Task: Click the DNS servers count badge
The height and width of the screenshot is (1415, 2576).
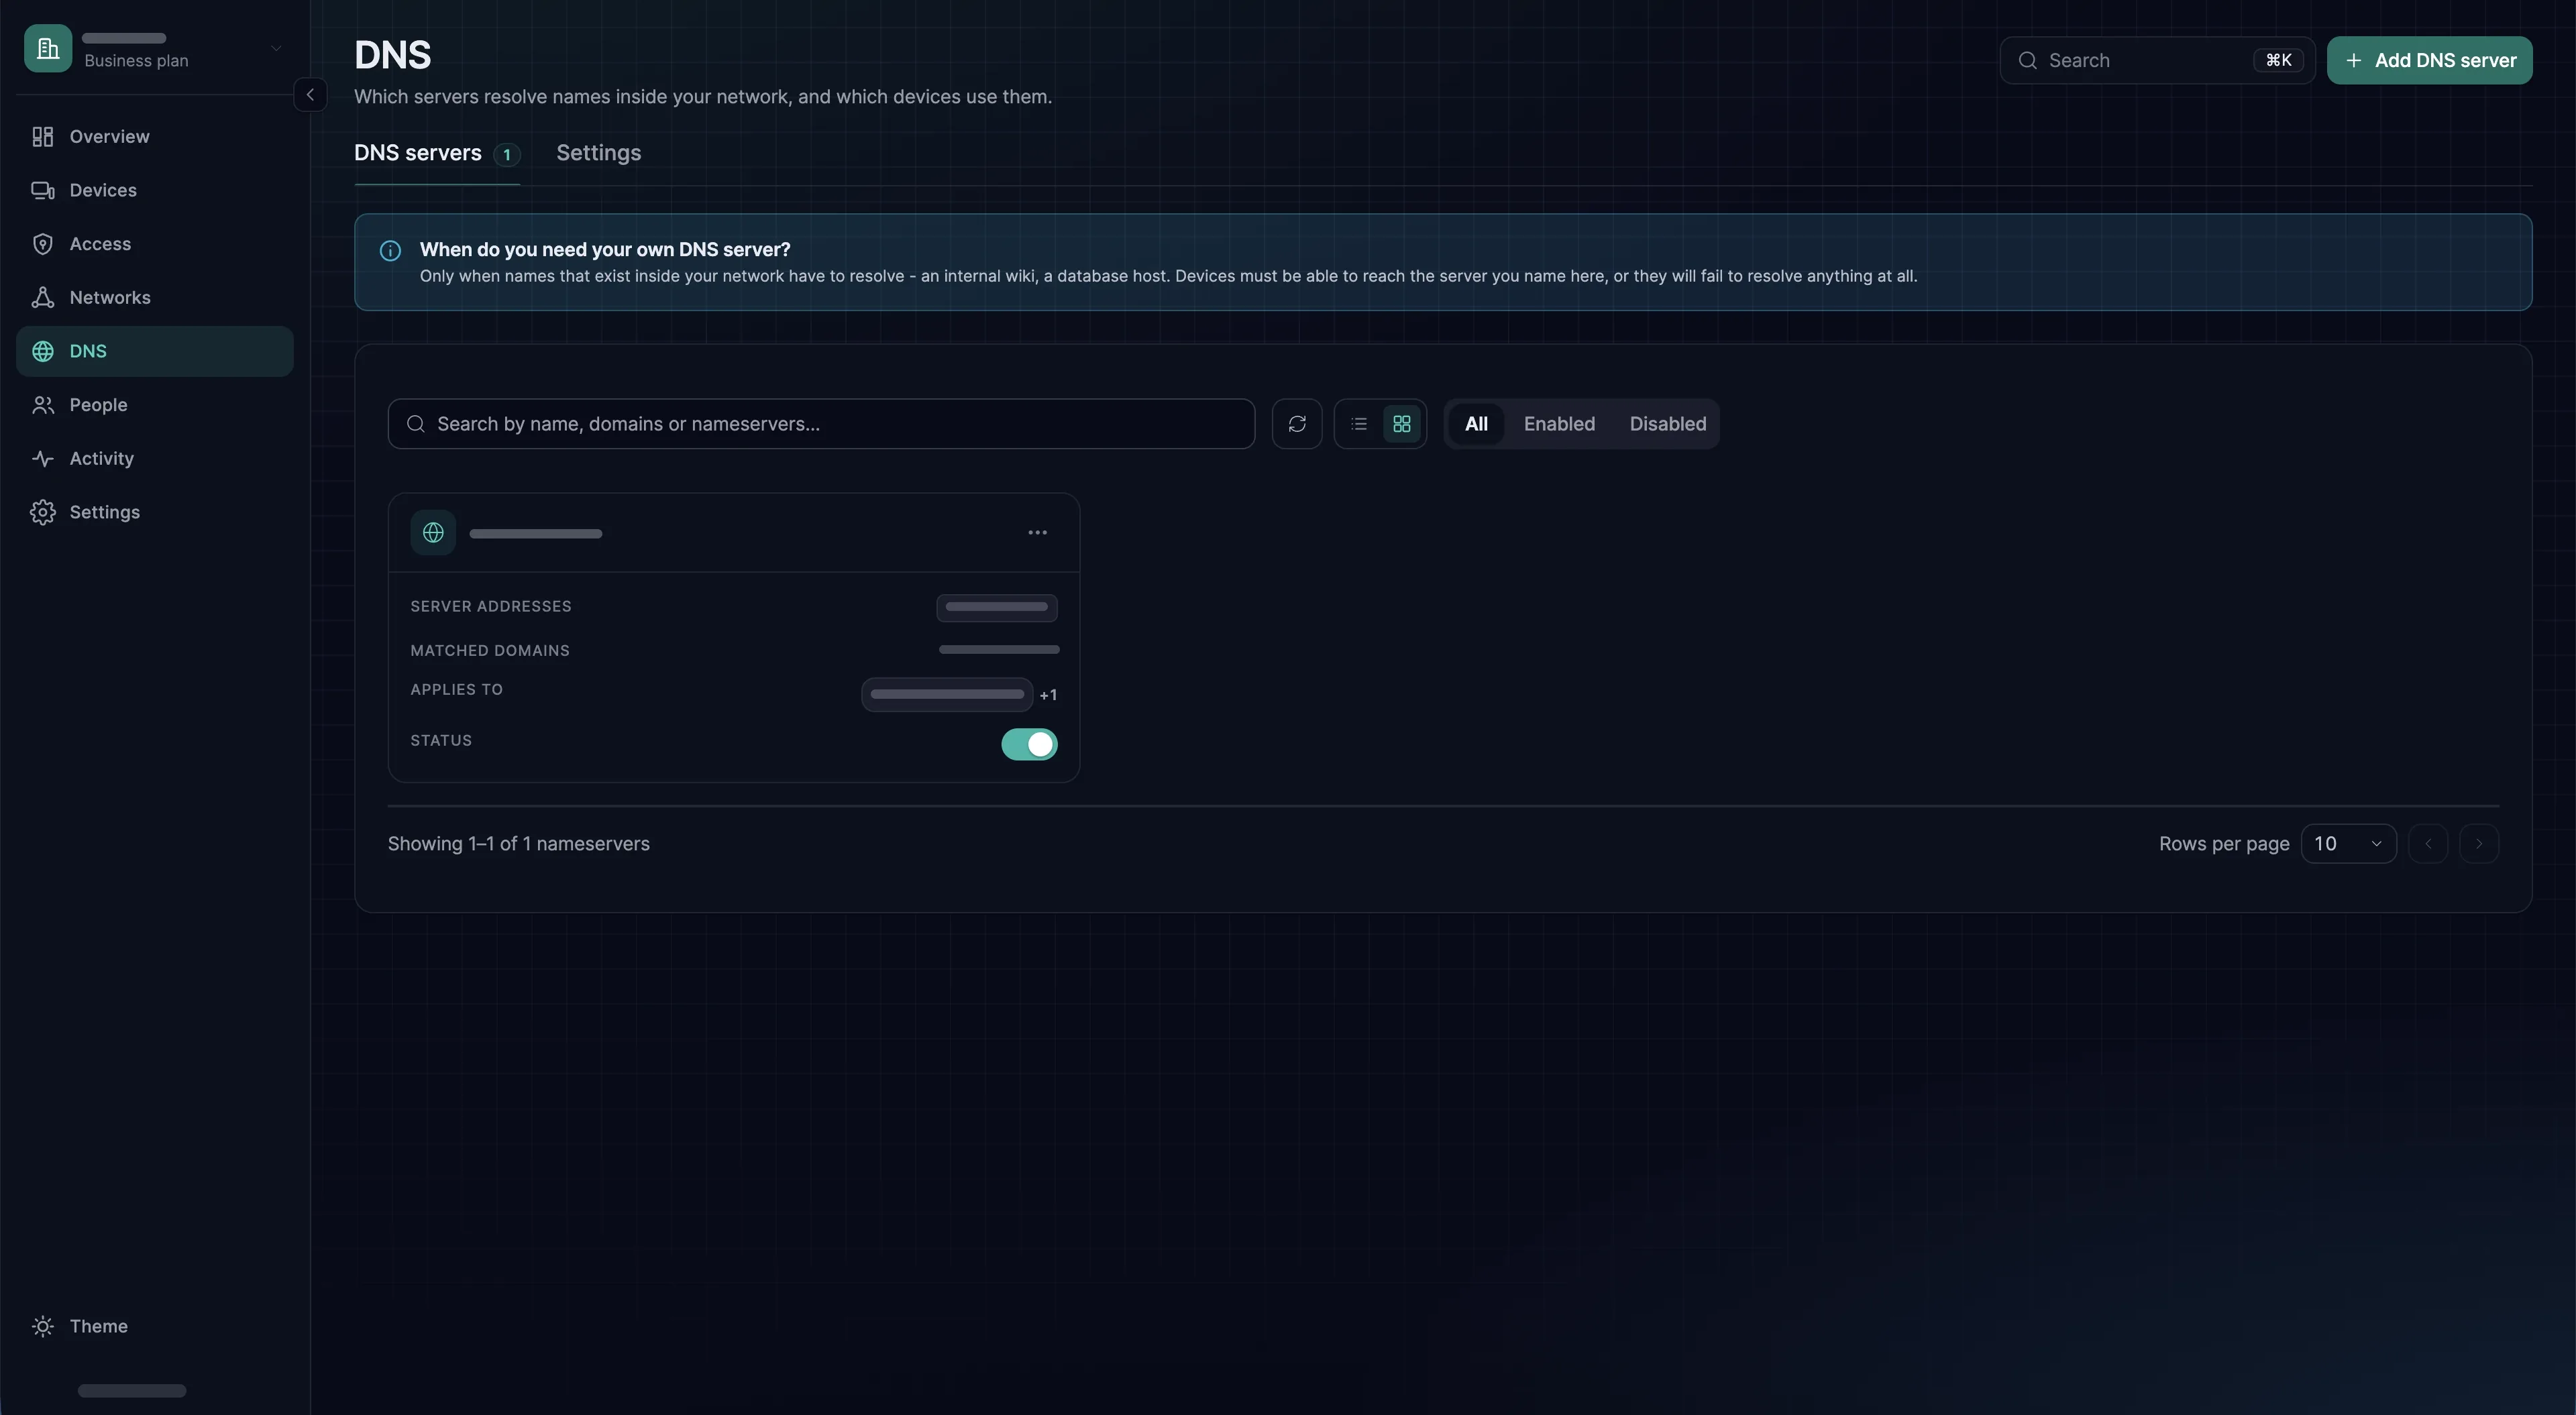Action: click(x=507, y=155)
